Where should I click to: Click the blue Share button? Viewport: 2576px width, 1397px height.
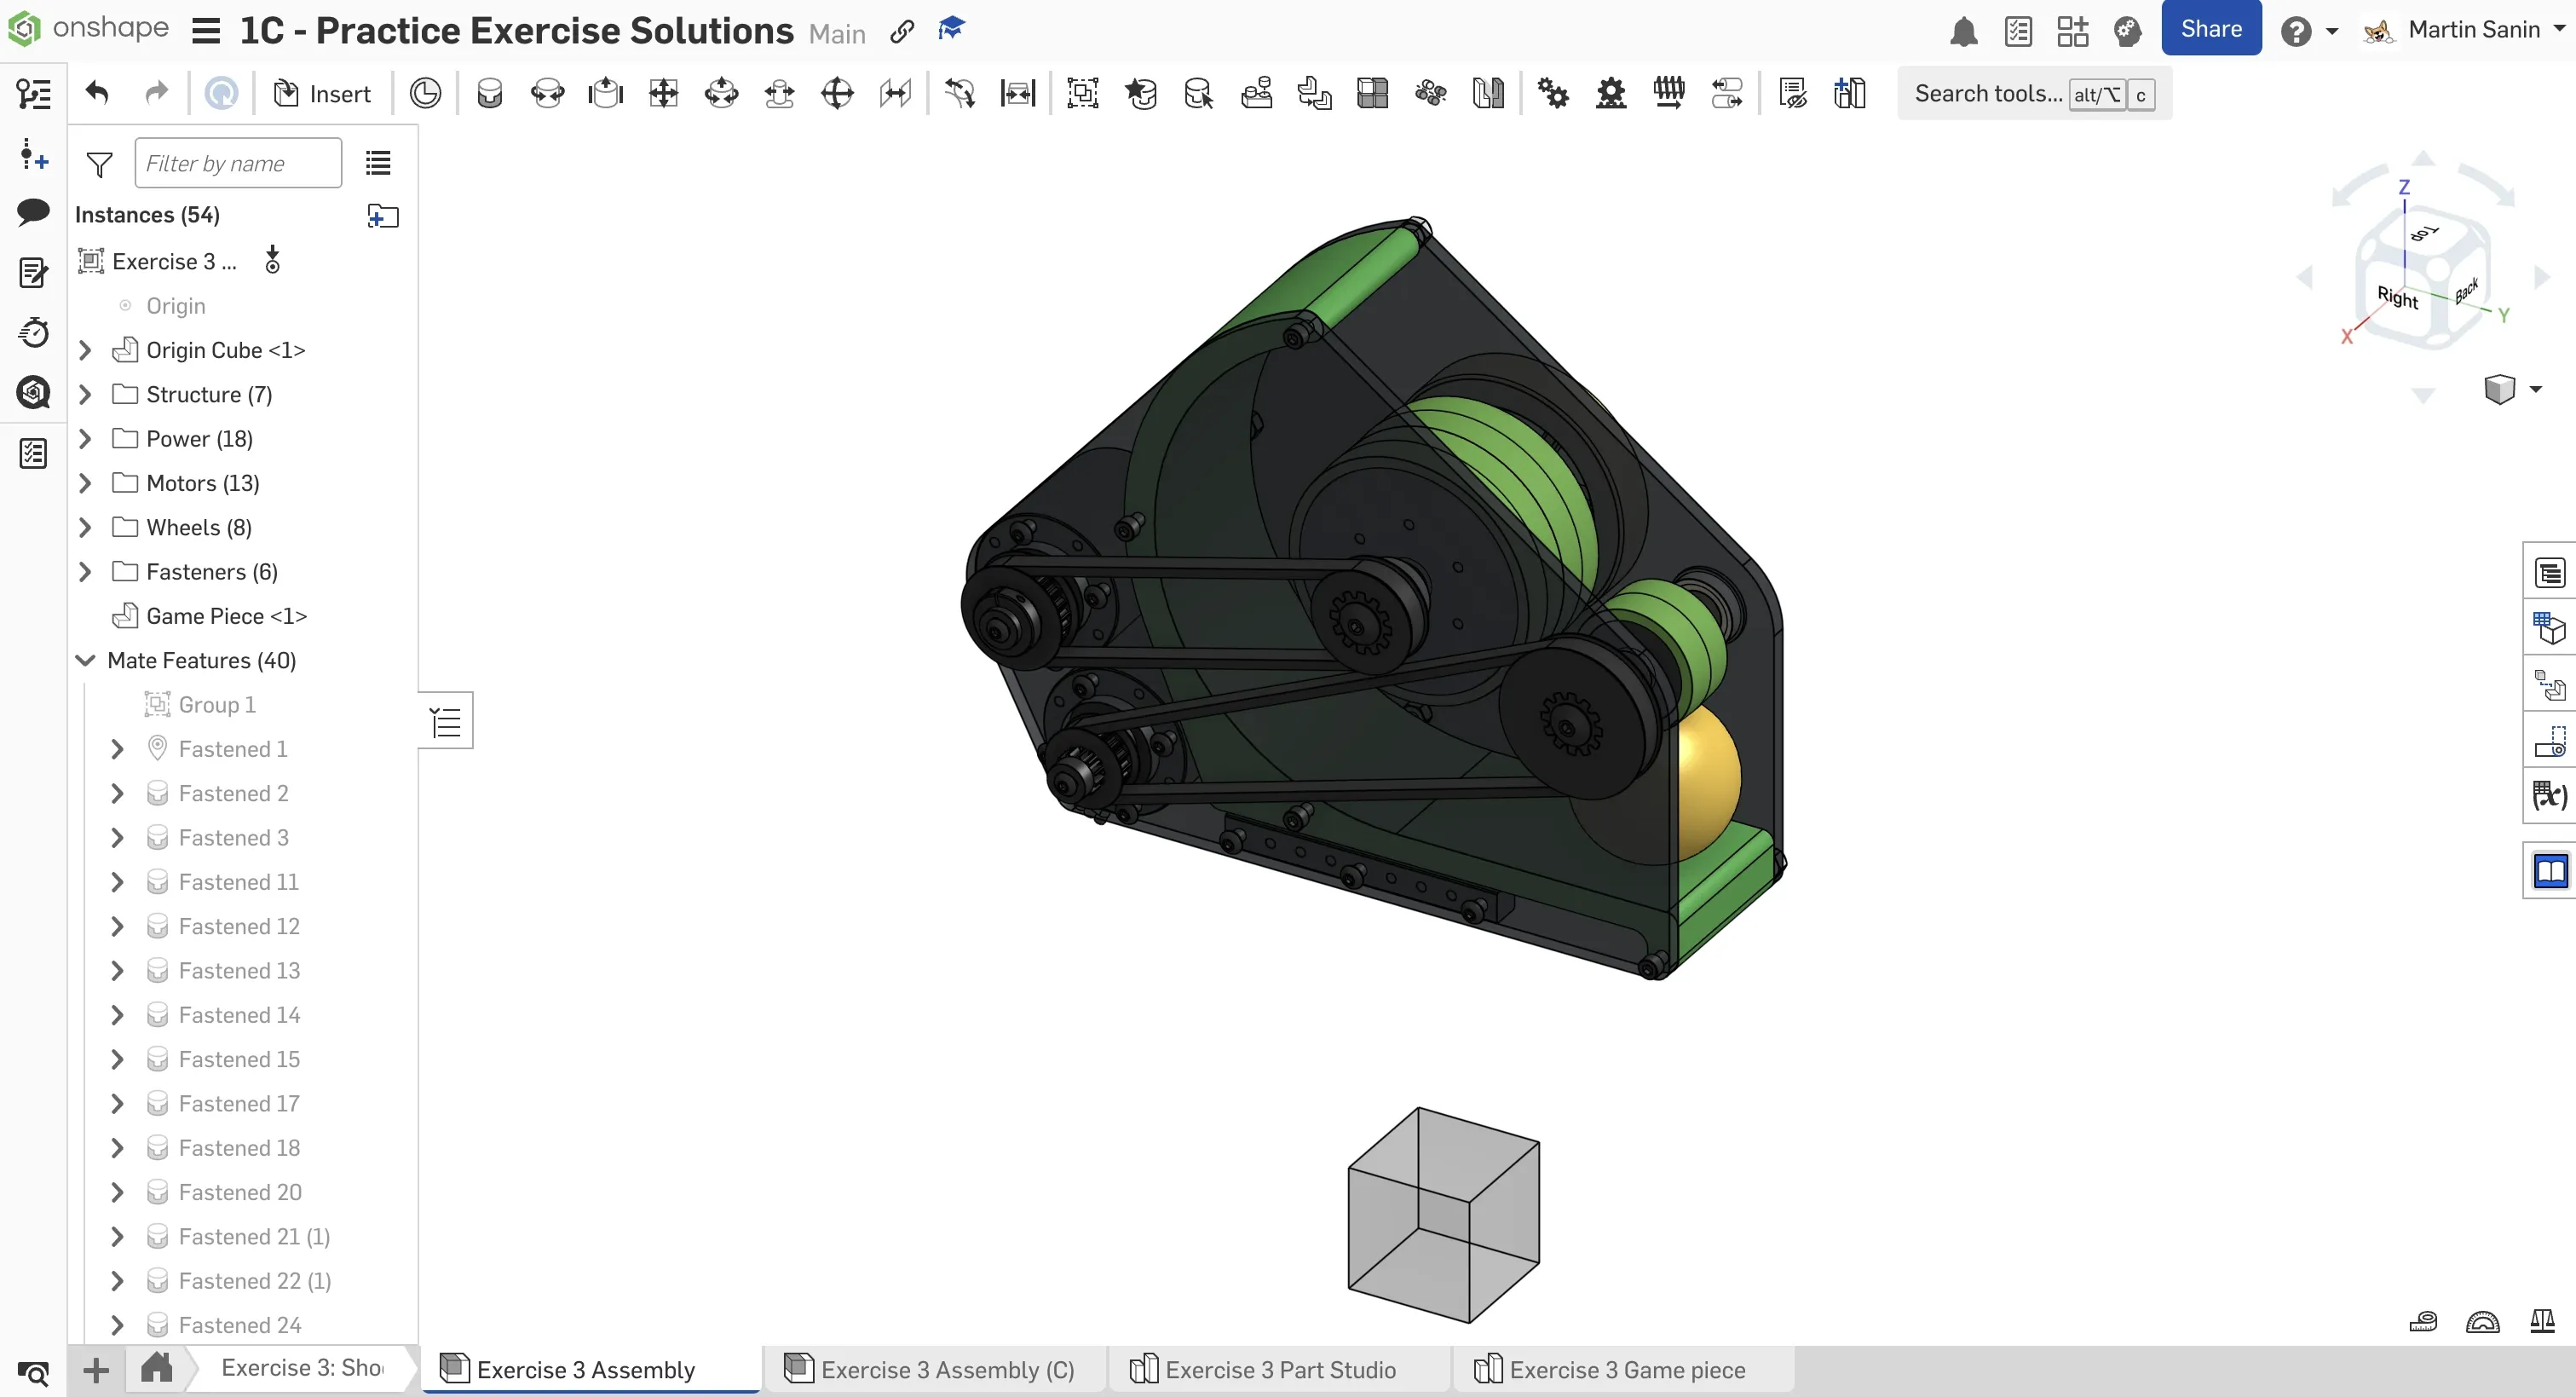click(x=2210, y=29)
